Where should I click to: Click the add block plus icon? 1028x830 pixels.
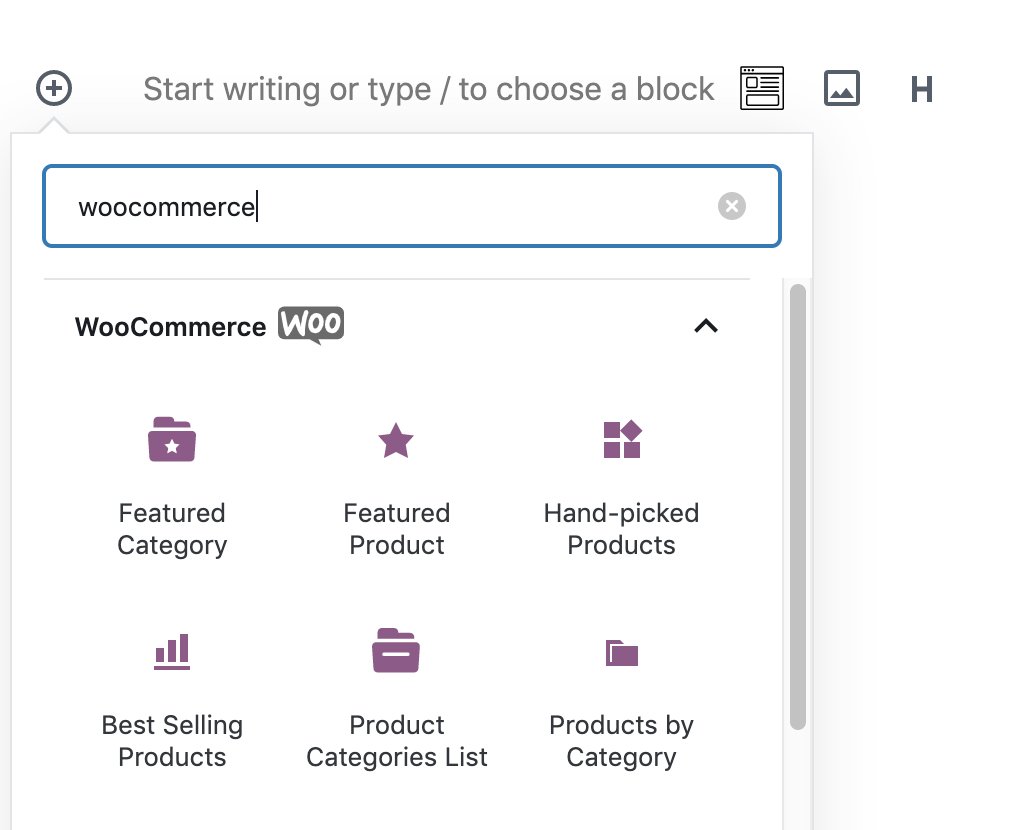pos(54,88)
